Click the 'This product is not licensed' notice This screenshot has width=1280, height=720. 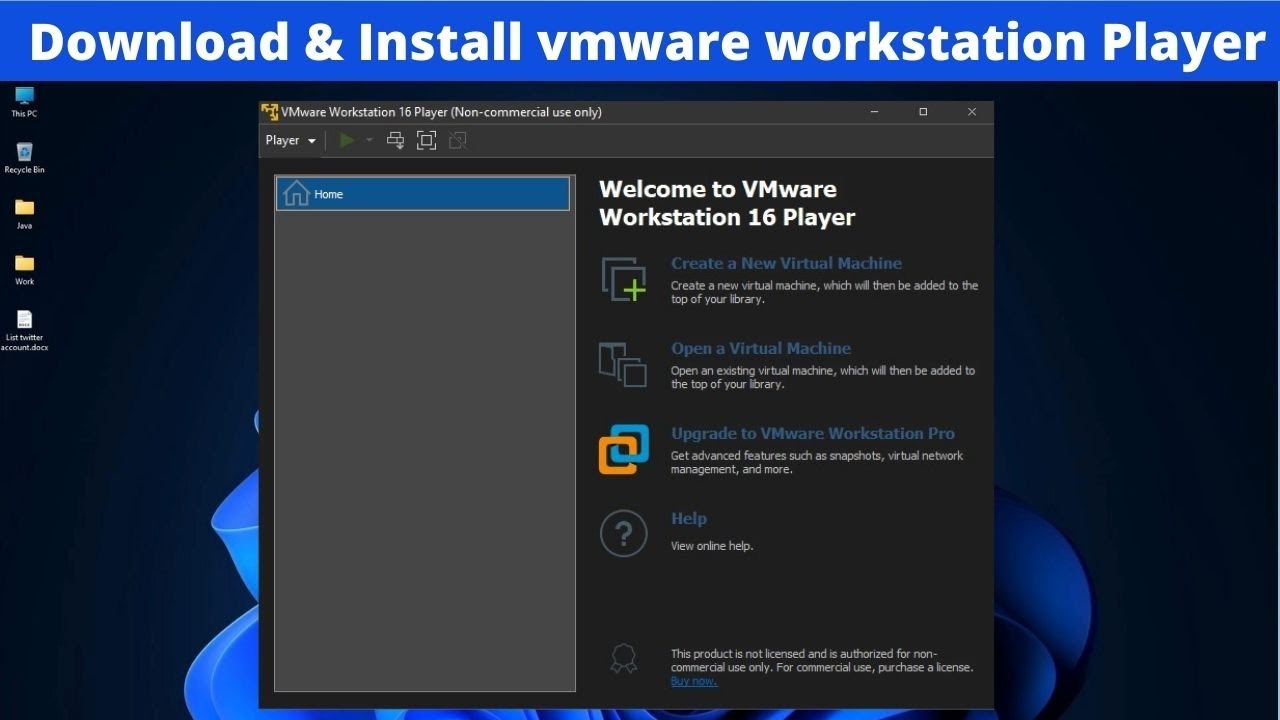click(822, 660)
